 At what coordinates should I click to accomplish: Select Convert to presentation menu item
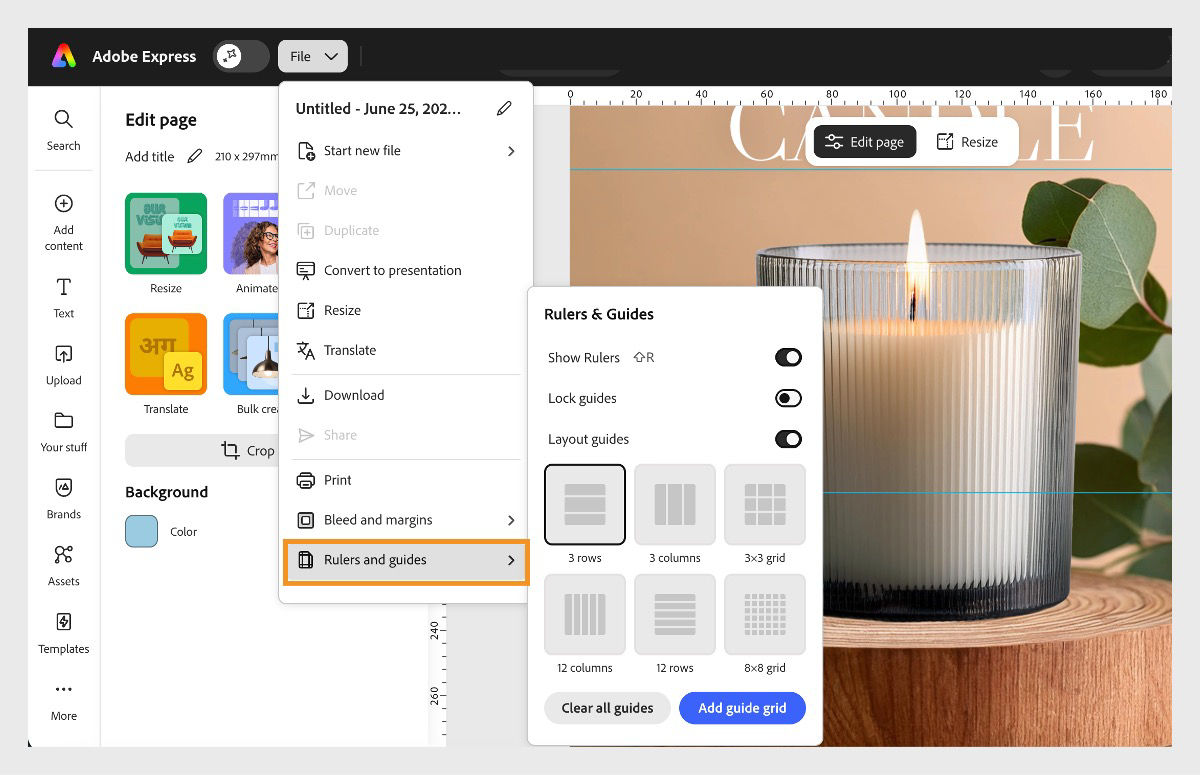pyautogui.click(x=406, y=270)
